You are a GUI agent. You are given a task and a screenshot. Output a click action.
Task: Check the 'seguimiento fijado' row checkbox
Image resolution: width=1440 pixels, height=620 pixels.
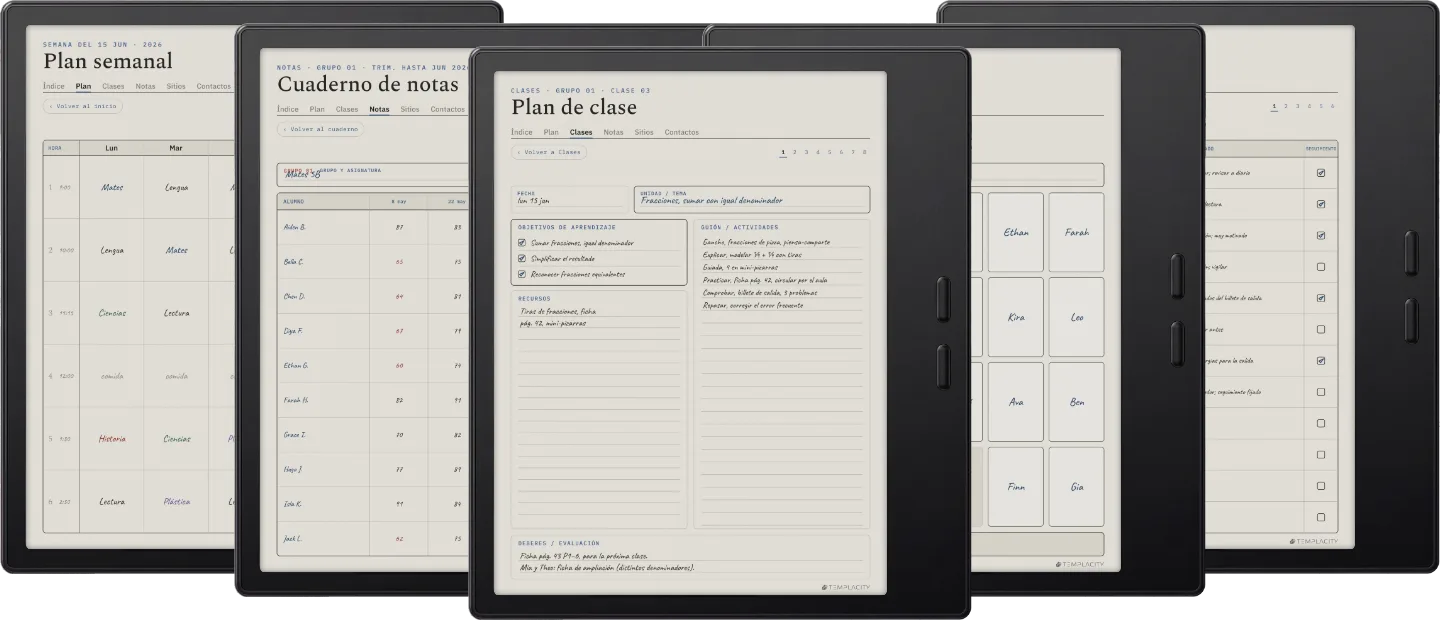pyautogui.click(x=1321, y=392)
